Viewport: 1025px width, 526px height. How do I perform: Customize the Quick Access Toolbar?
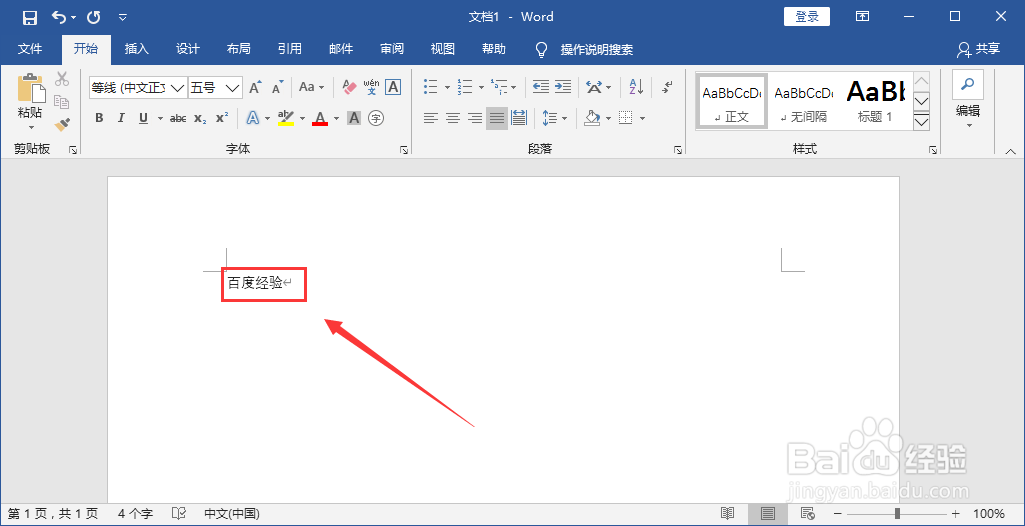point(123,18)
